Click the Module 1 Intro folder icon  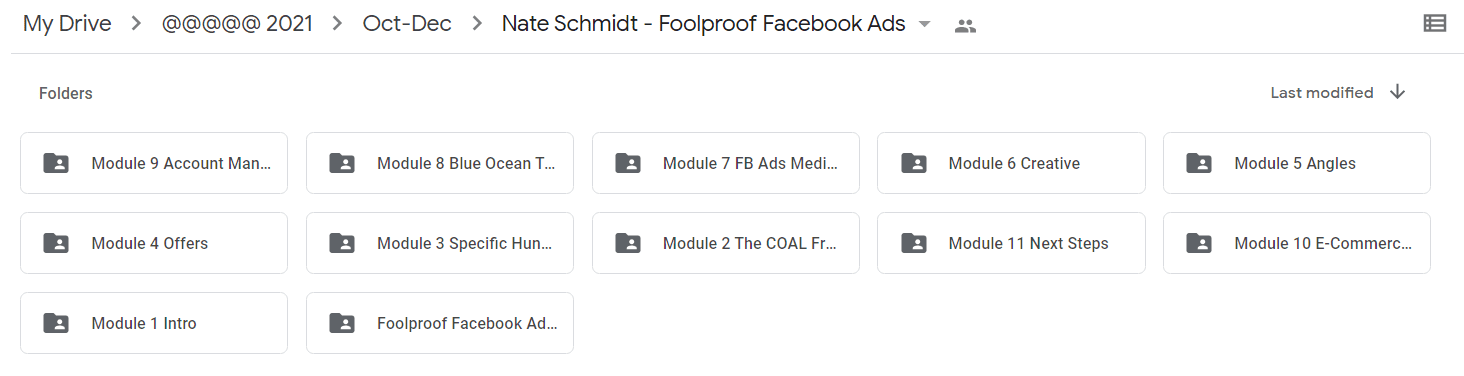click(56, 323)
